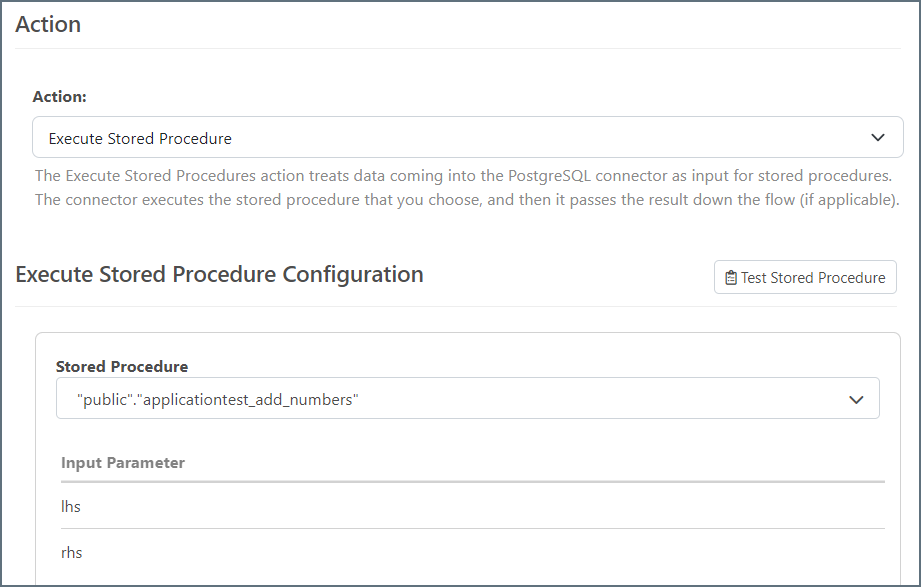Click the clipboard icon on Test Stored Procedure
The height and width of the screenshot is (587, 921).
[x=731, y=278]
